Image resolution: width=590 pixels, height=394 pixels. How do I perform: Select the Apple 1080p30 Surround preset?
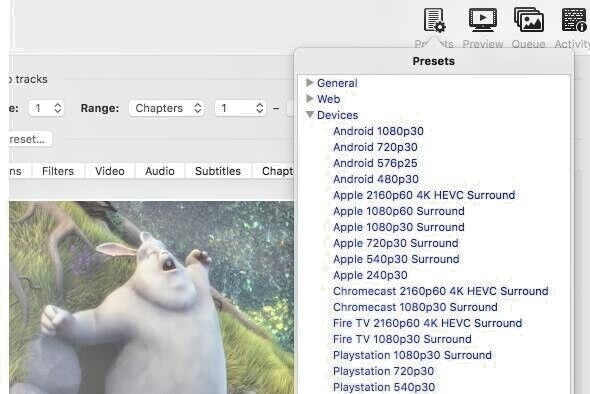coord(399,227)
